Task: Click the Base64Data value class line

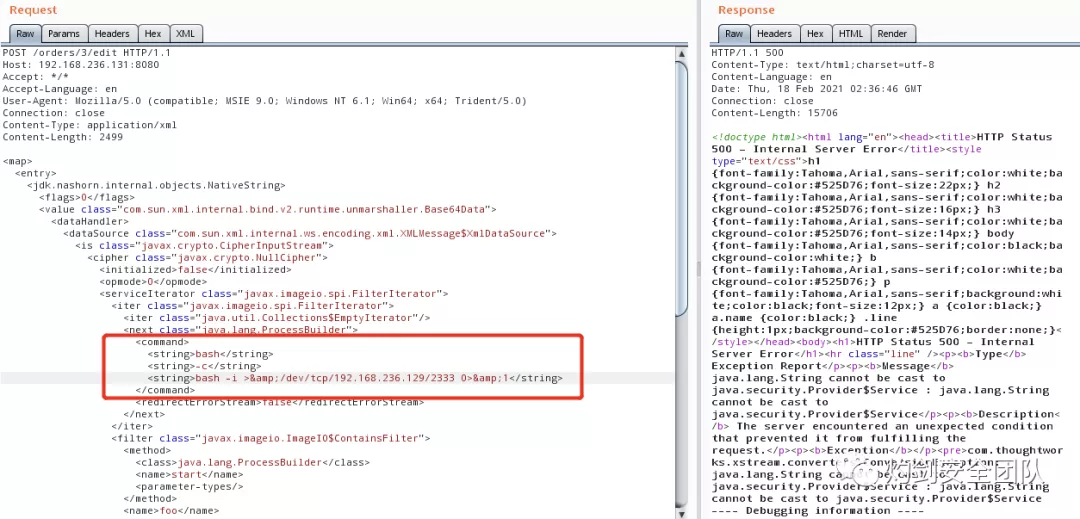Action: (x=267, y=209)
